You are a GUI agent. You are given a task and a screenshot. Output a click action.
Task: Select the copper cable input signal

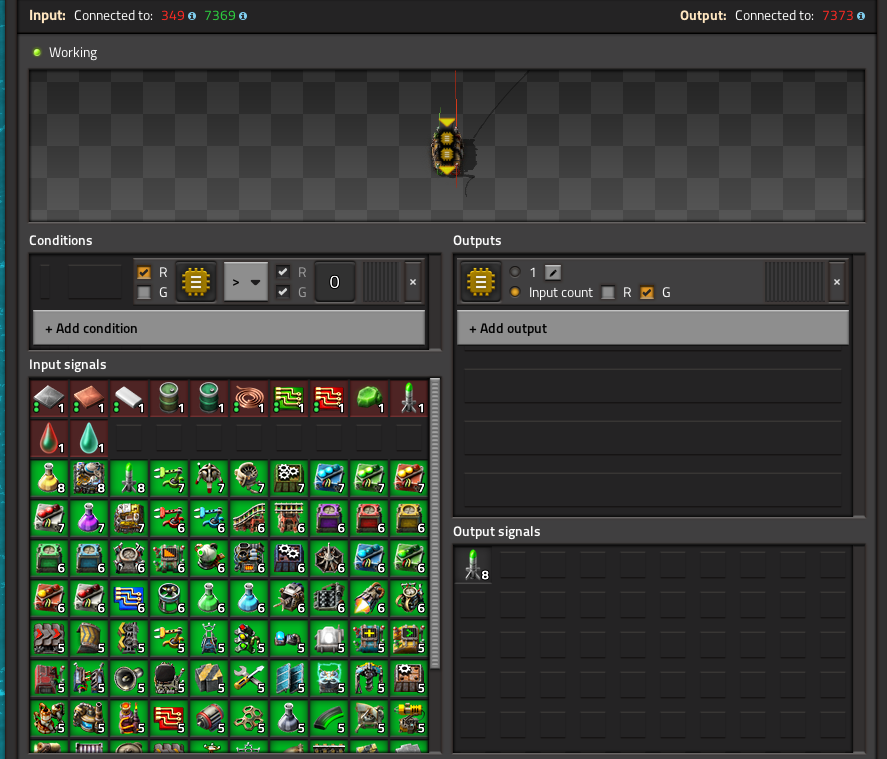[x=249, y=398]
